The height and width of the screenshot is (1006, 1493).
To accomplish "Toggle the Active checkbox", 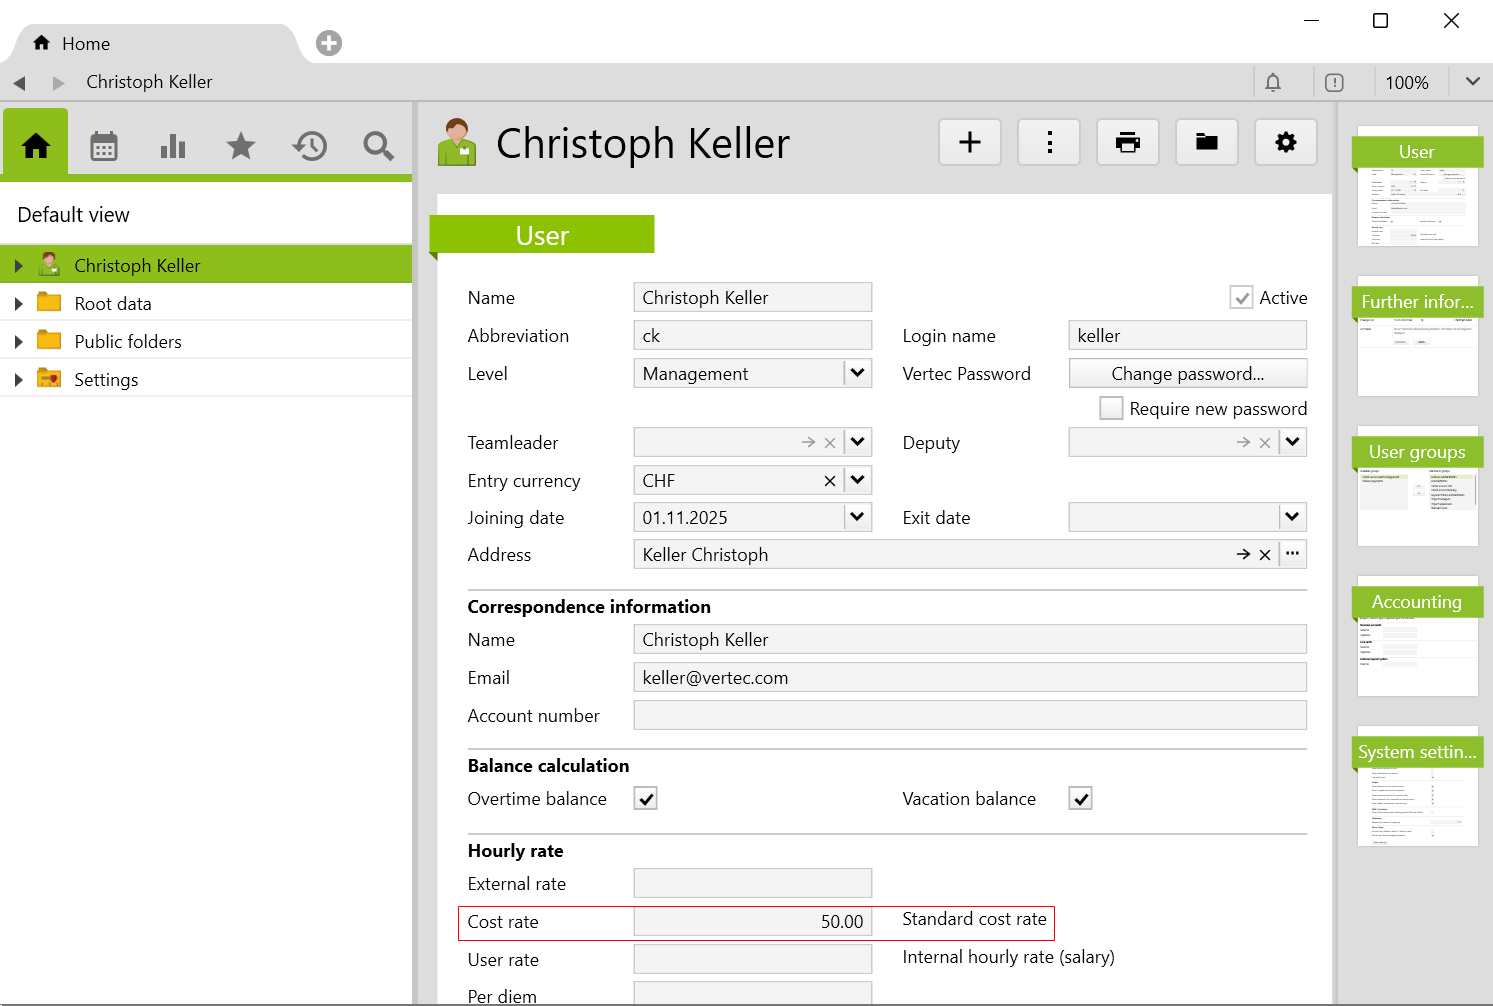I will tap(1241, 298).
